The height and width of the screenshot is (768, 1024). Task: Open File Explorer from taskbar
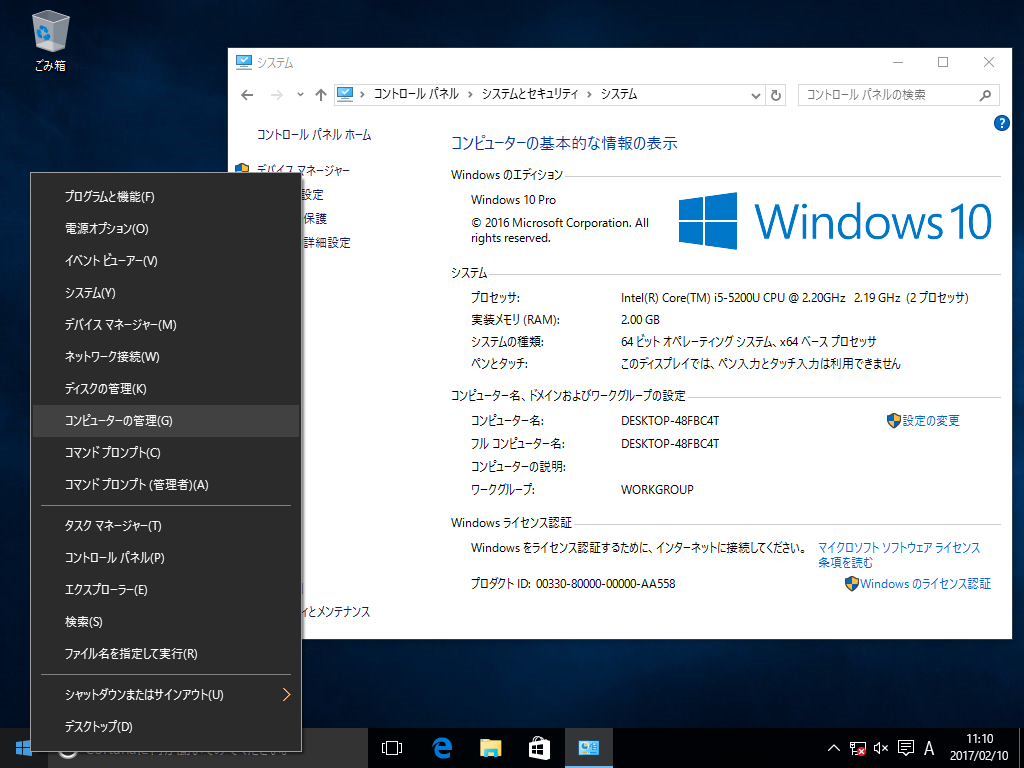[490, 748]
